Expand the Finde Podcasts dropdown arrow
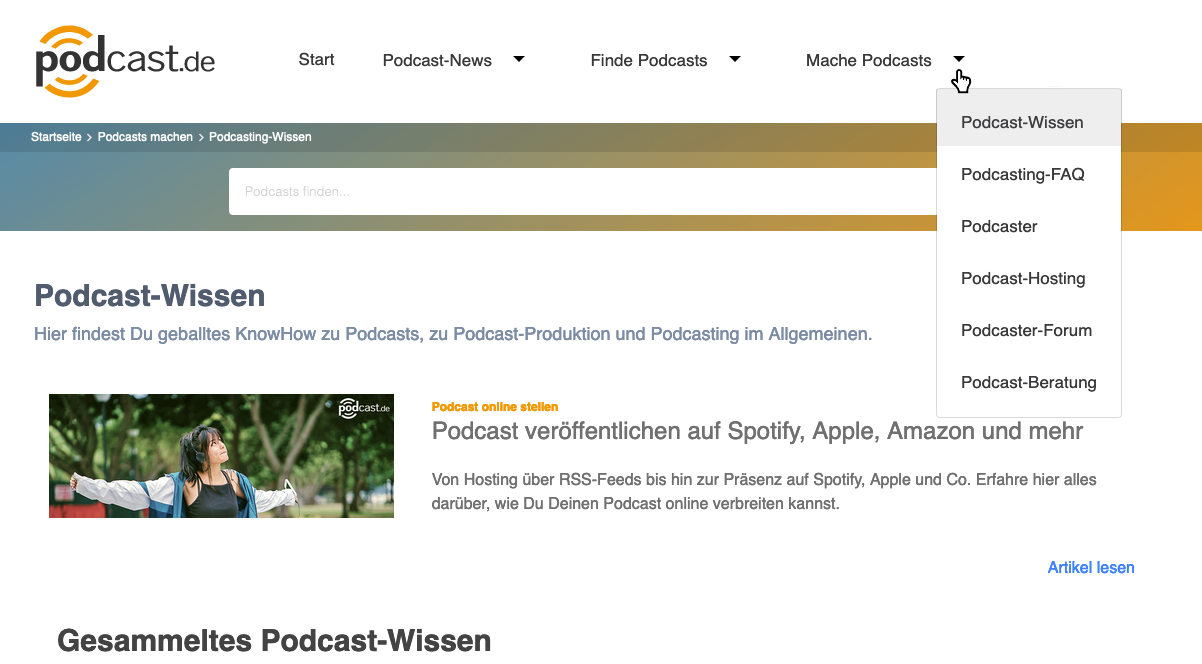 735,59
